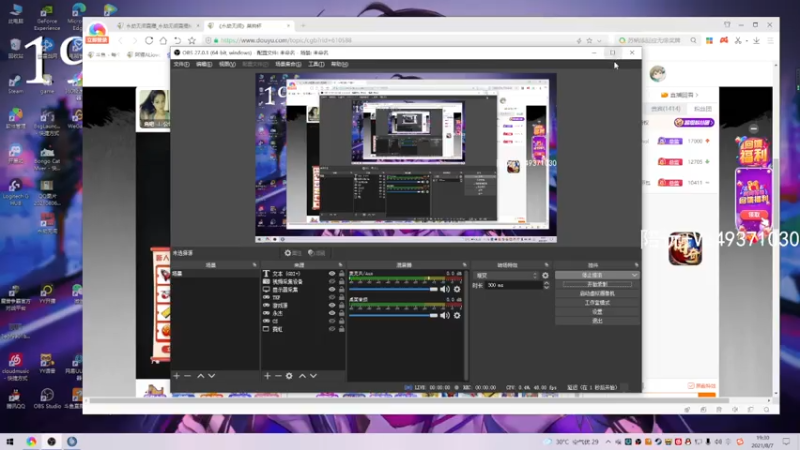Bookmark page with browser star icon
Screen dimensions: 800x450
click(192, 40)
